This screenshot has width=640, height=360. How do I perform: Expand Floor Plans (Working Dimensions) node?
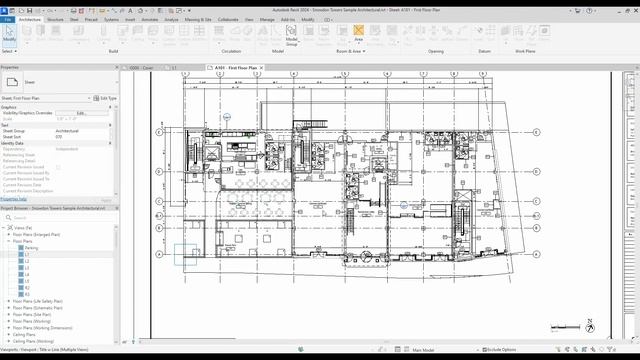[9, 328]
